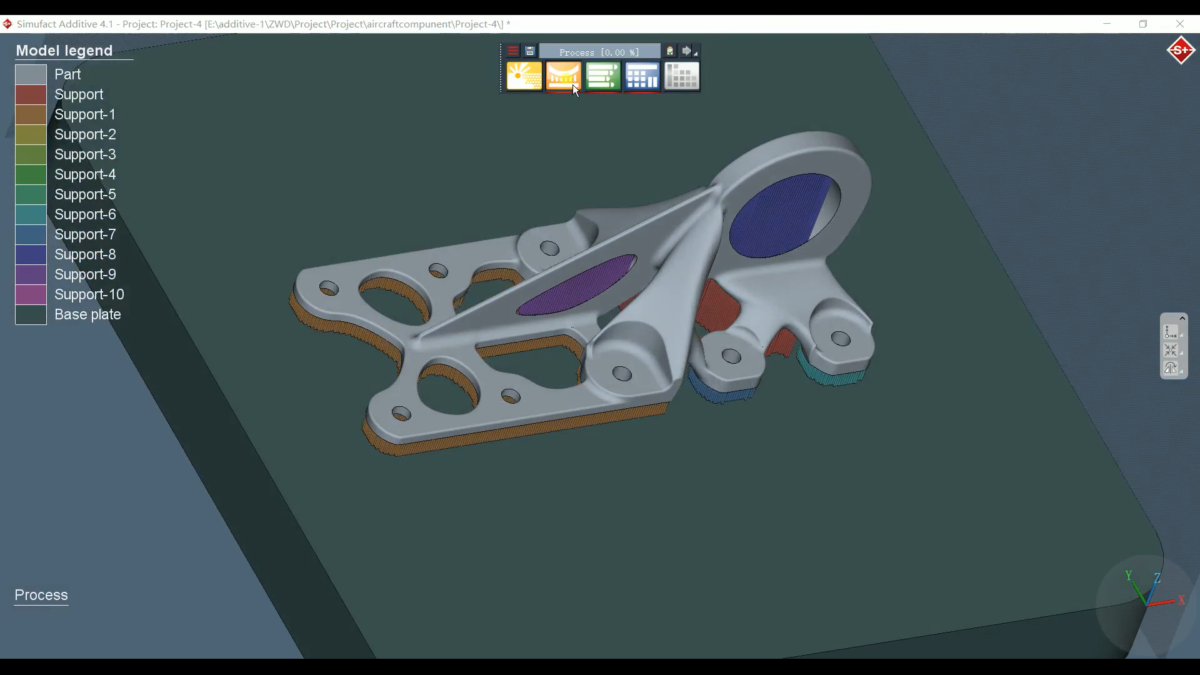Click the four inward arrows view icon
1200x675 pixels.
[x=1170, y=350]
